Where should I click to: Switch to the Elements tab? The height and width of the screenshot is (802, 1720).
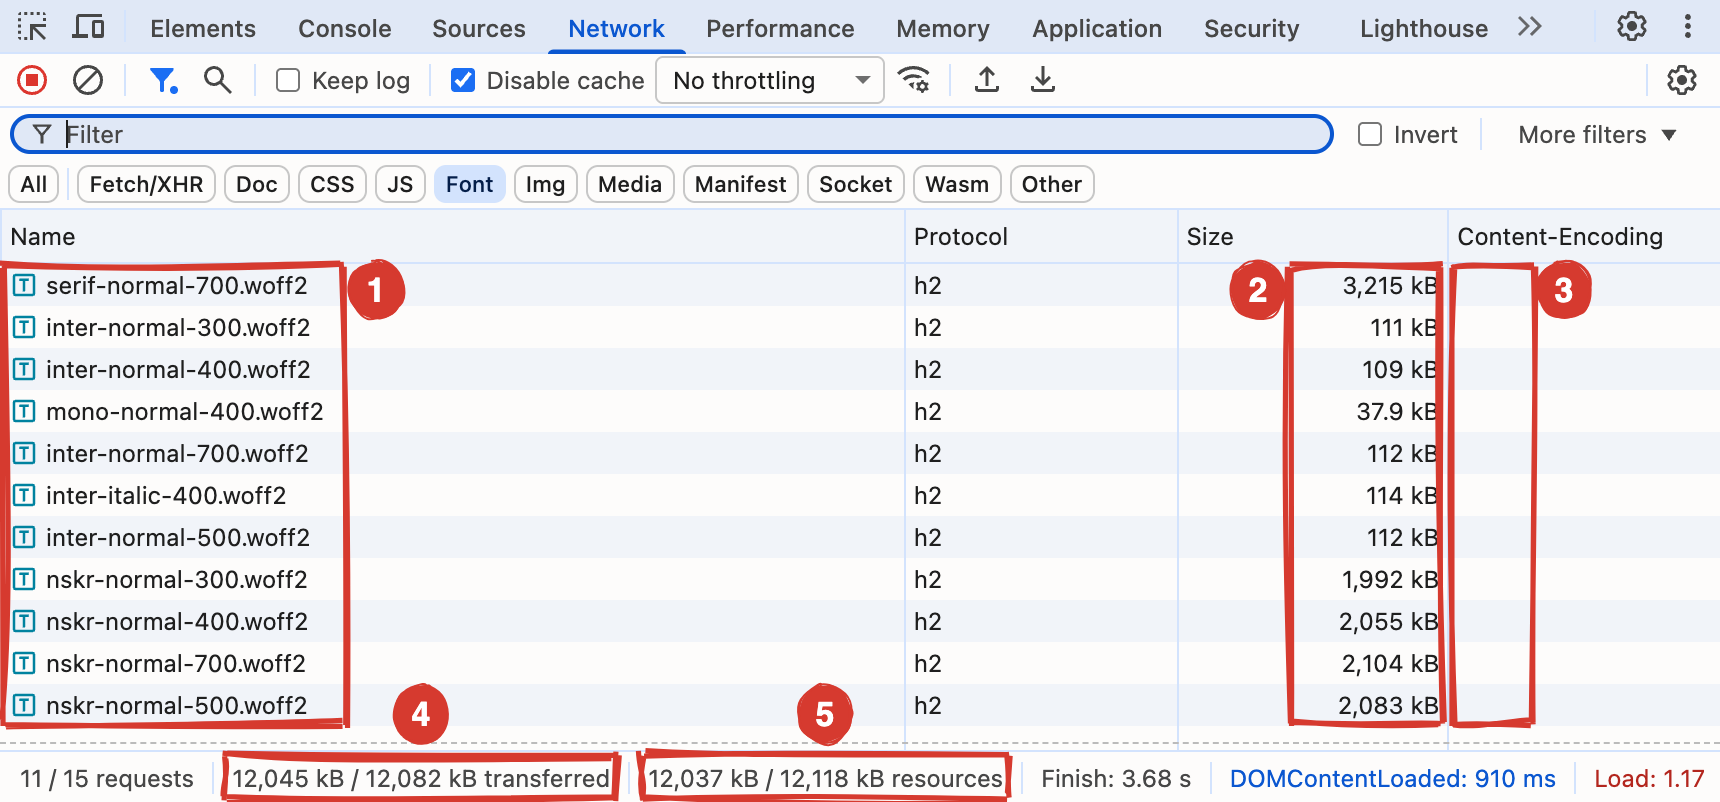click(203, 28)
